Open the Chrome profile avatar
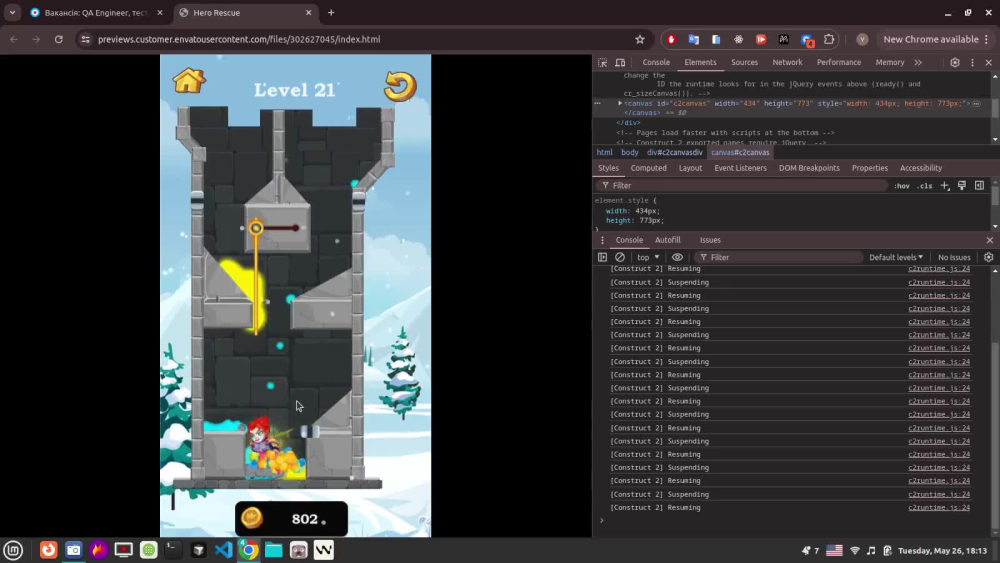Image resolution: width=1000 pixels, height=563 pixels. click(x=862, y=40)
